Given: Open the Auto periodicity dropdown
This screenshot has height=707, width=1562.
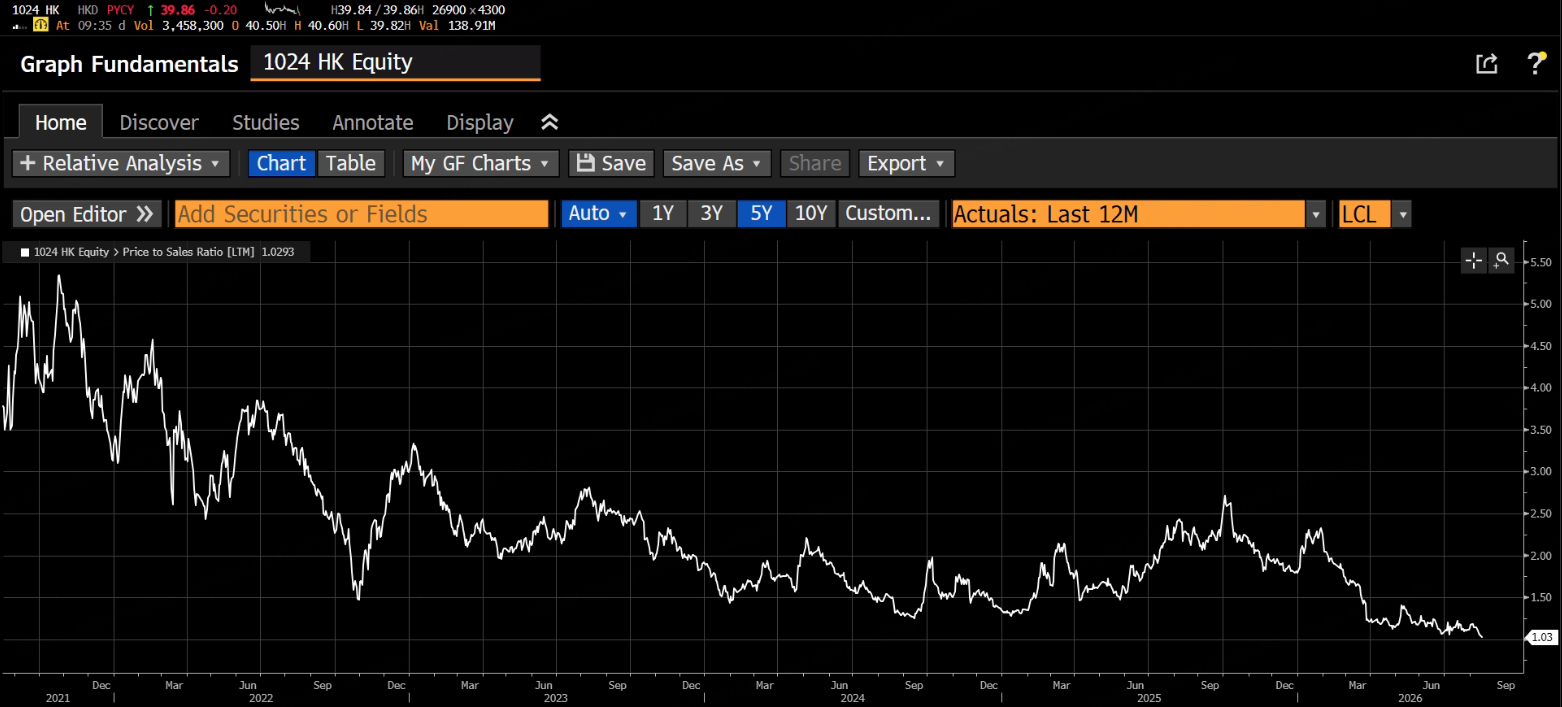Looking at the screenshot, I should tap(599, 214).
